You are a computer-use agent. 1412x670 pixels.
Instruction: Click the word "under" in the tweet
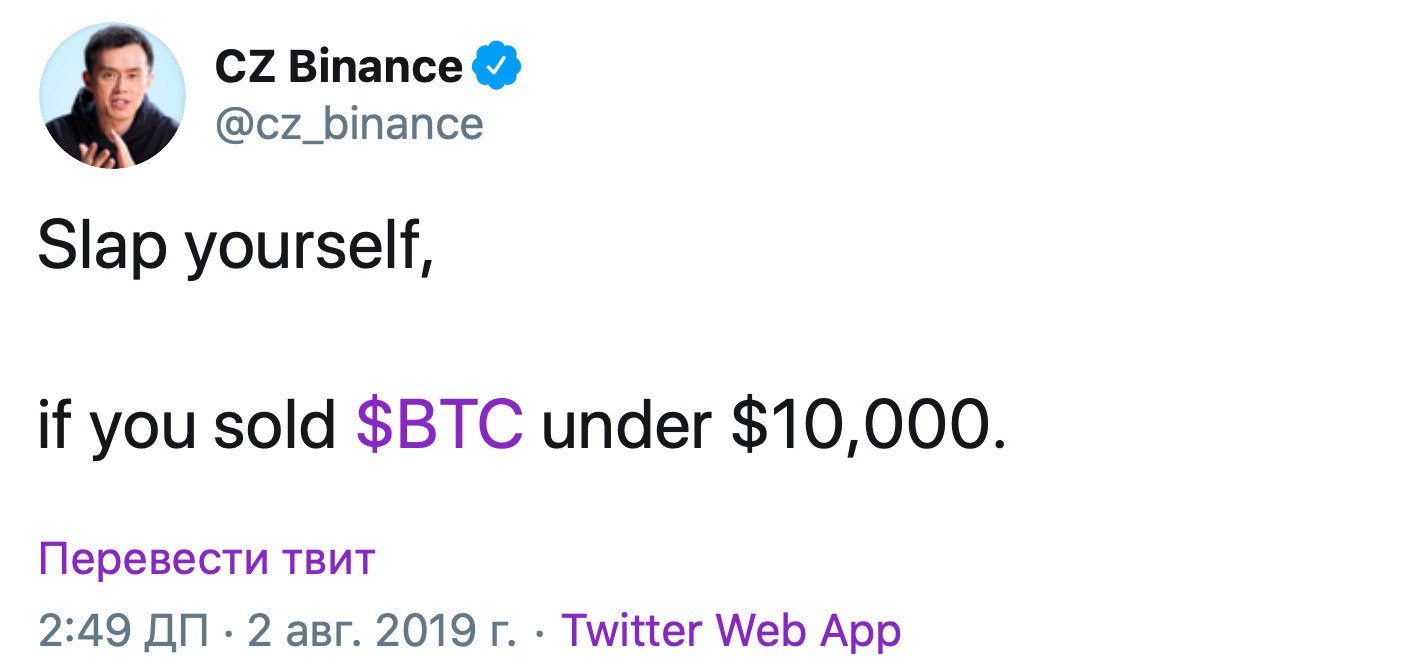(627, 426)
